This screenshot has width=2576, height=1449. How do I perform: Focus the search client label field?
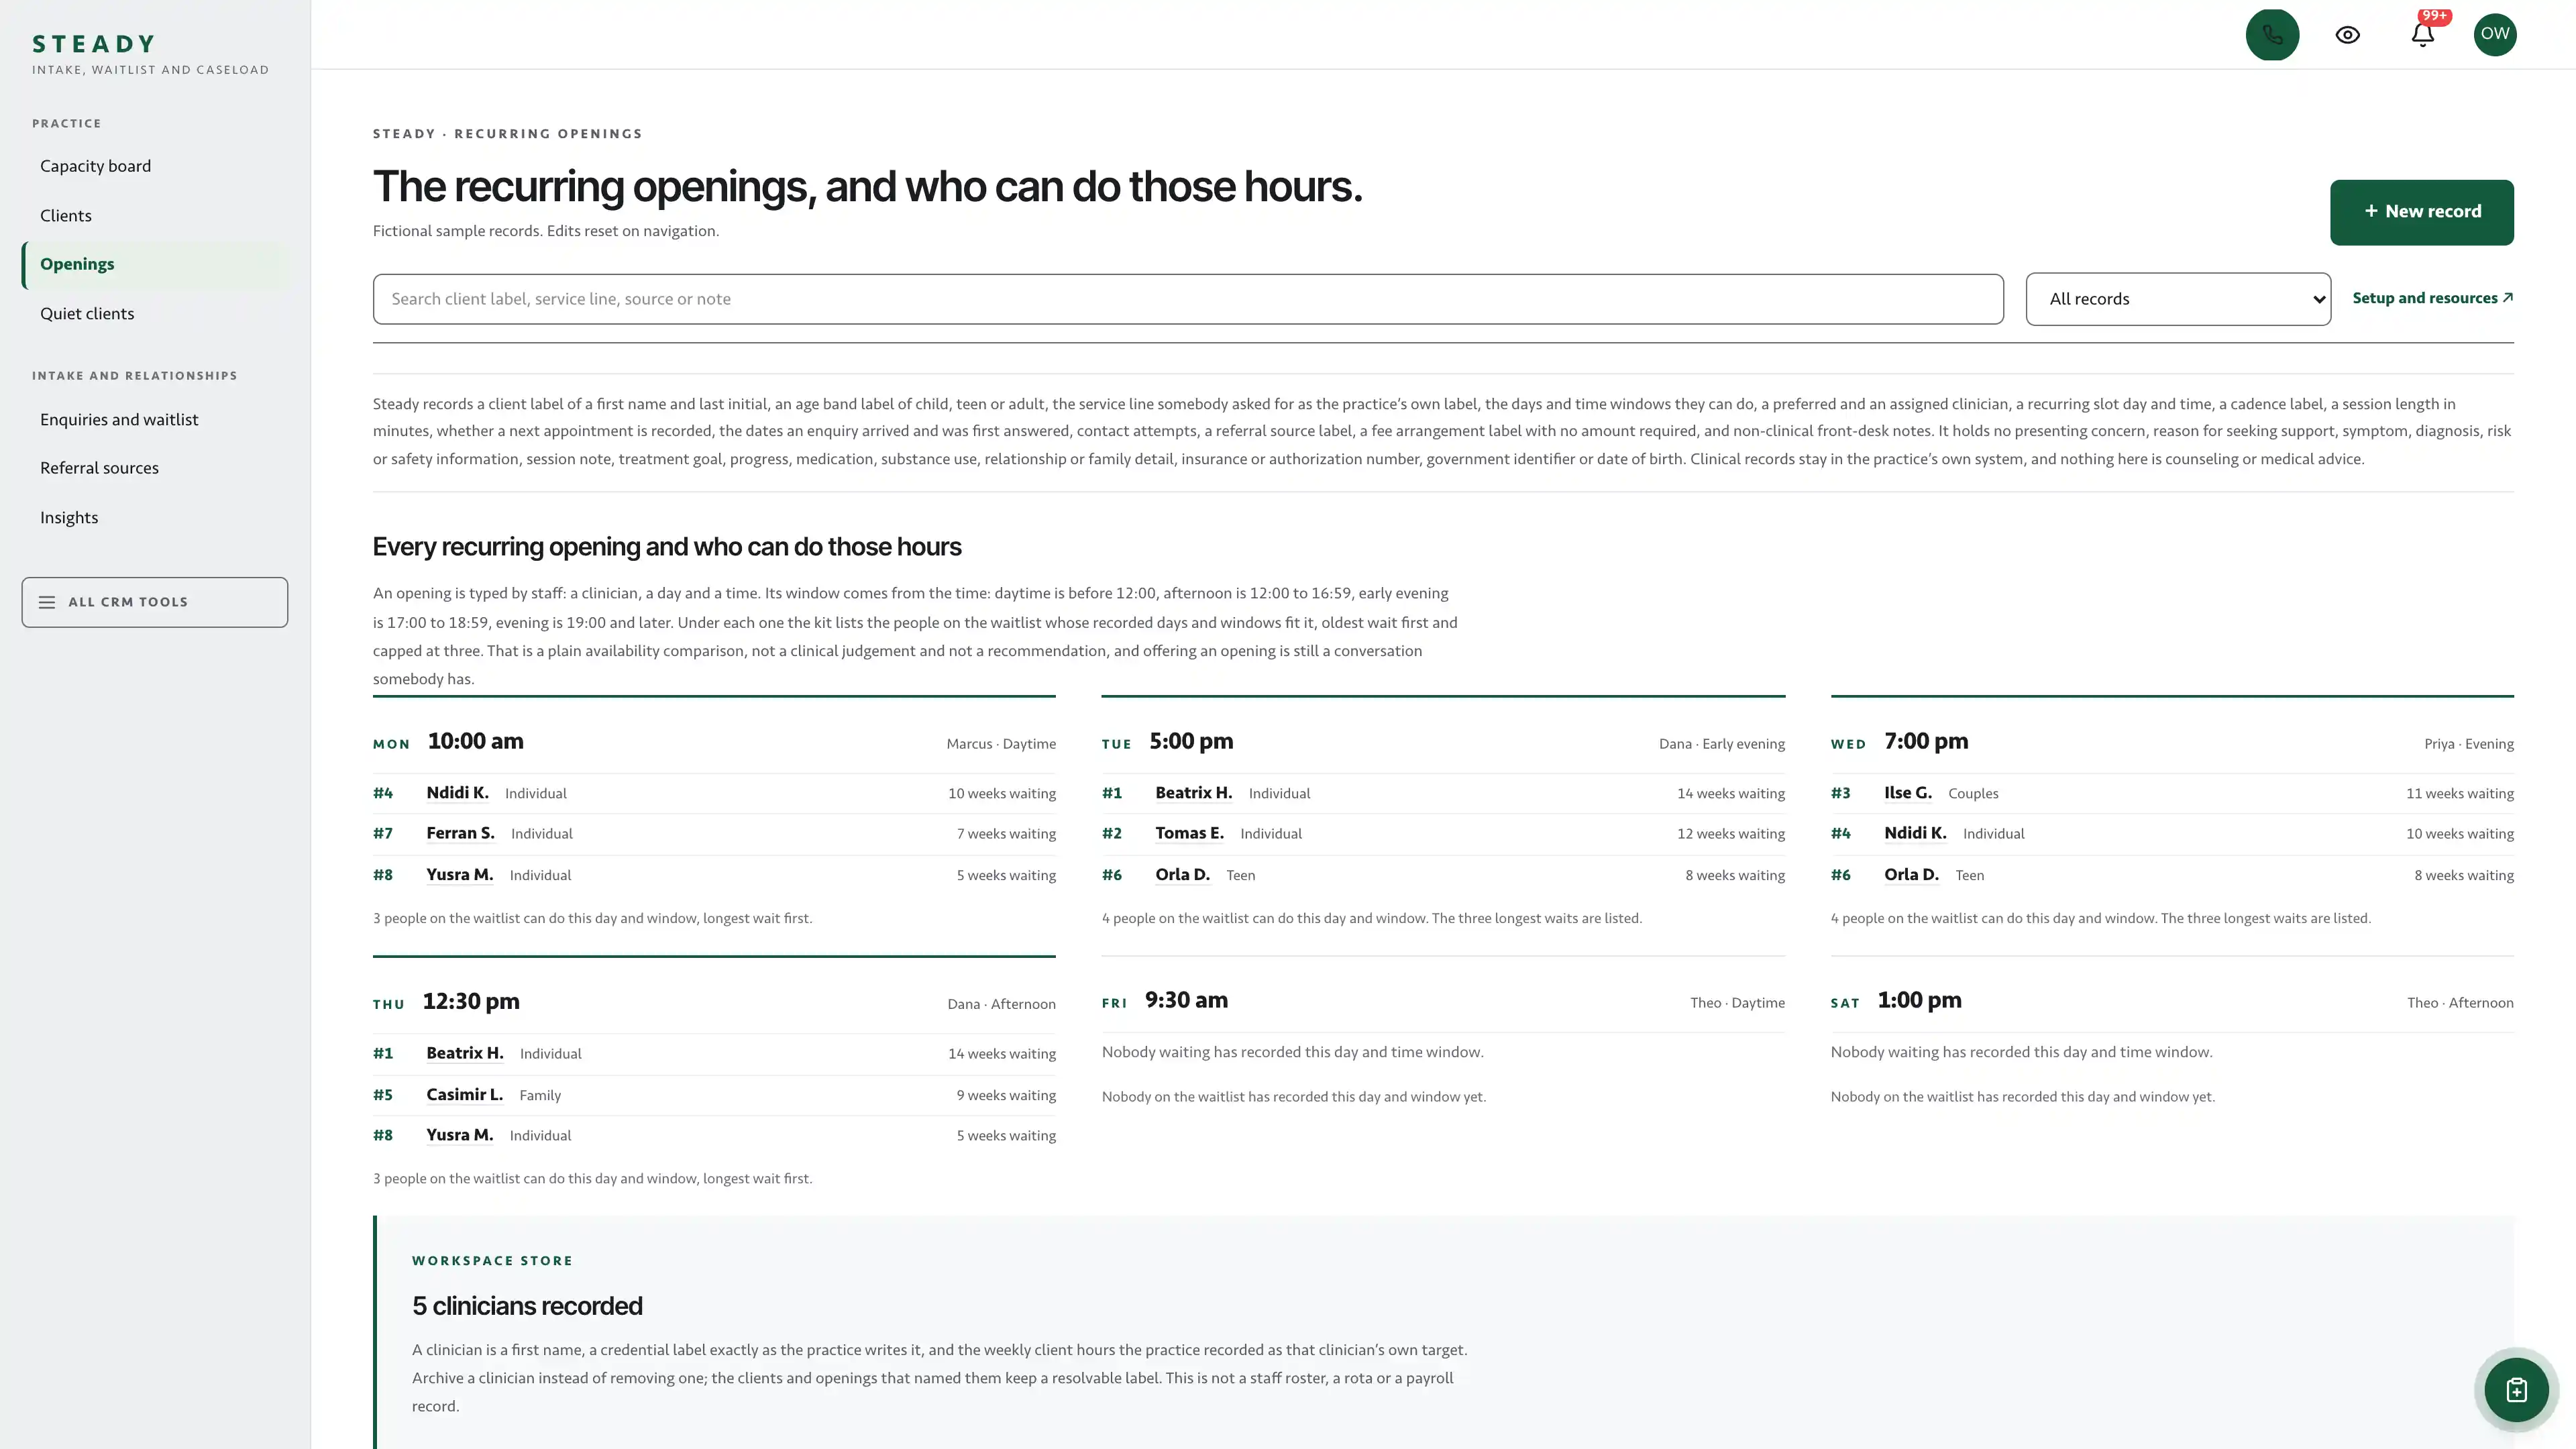click(x=1188, y=299)
